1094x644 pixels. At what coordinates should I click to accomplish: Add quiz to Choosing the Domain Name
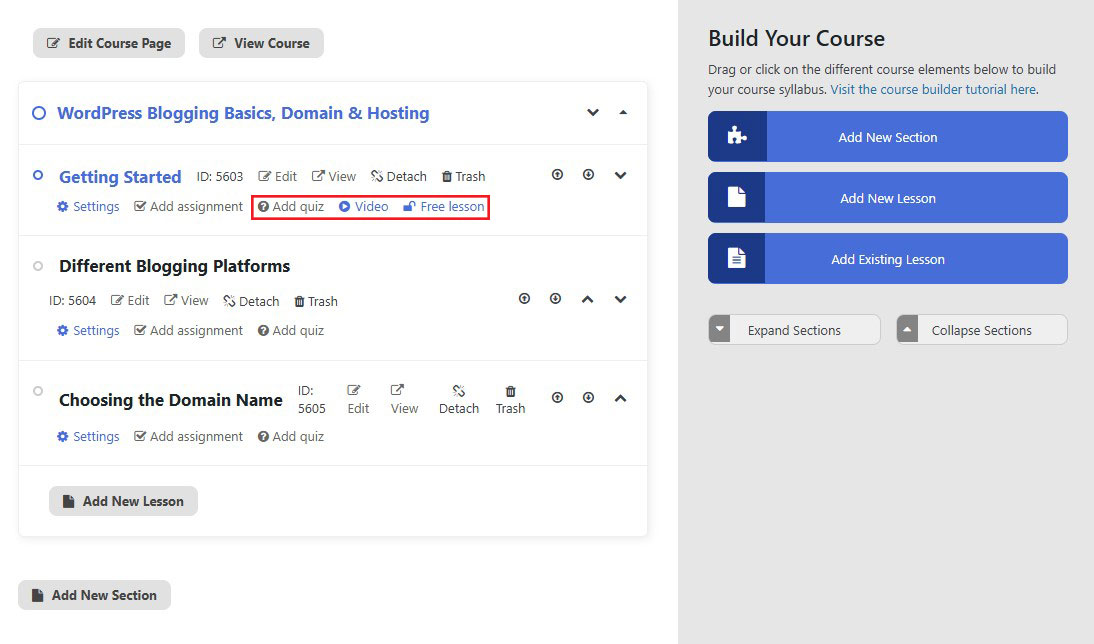pos(291,437)
